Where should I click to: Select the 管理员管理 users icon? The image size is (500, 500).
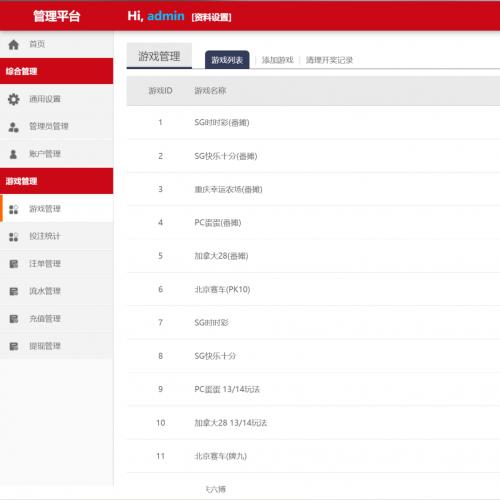click(14, 127)
